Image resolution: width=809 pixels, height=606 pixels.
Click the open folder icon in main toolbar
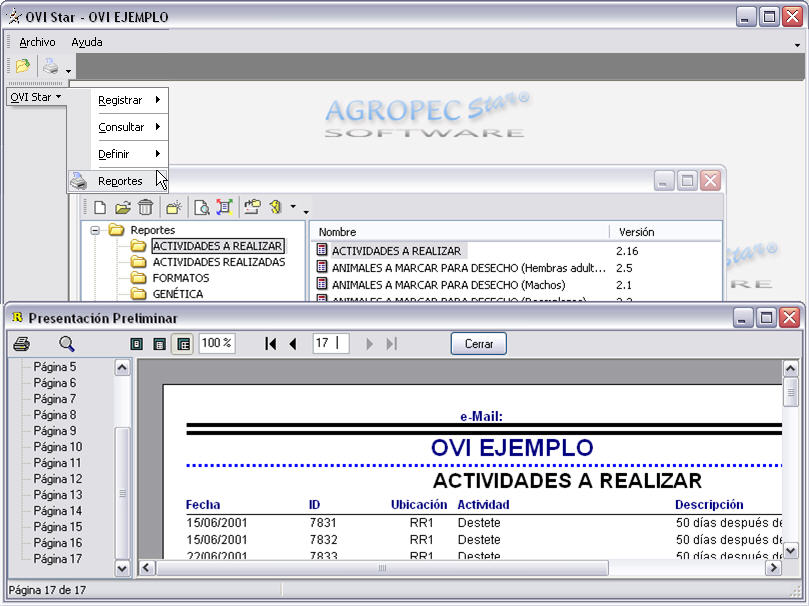pos(23,66)
